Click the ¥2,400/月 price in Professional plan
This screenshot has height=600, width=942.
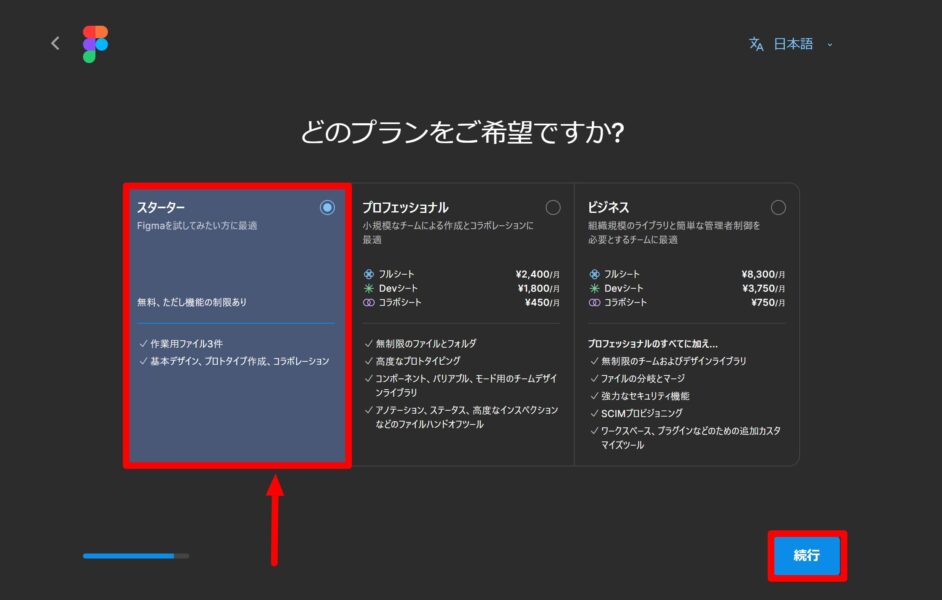(x=537, y=274)
